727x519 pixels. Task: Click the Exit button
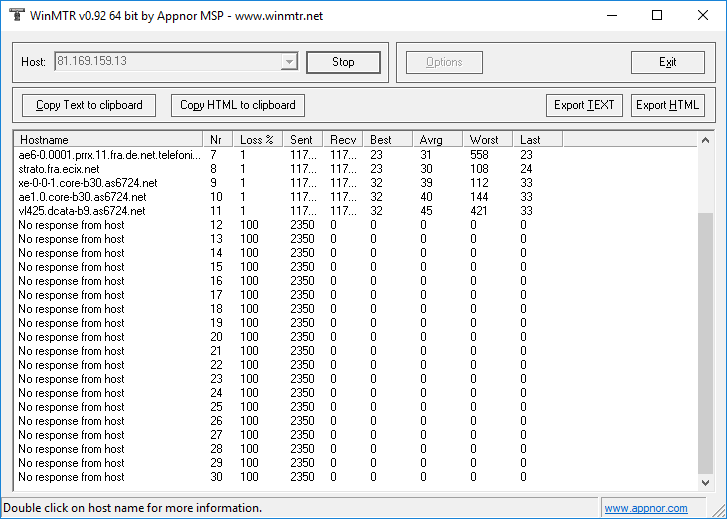tap(667, 62)
